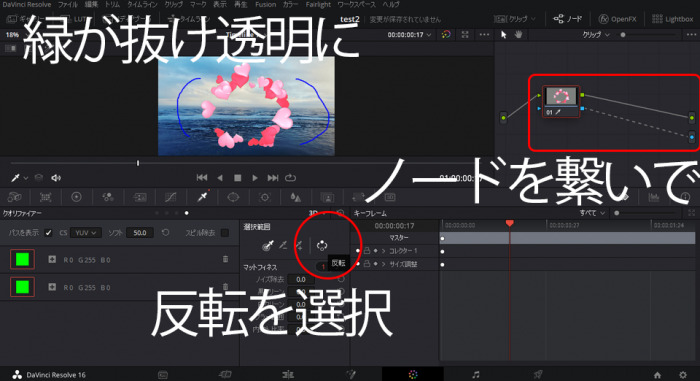Viewport: 700px width, 381px height.
Task: Expand viewer to enhanced mode icon
Action: pyautogui.click(x=465, y=34)
